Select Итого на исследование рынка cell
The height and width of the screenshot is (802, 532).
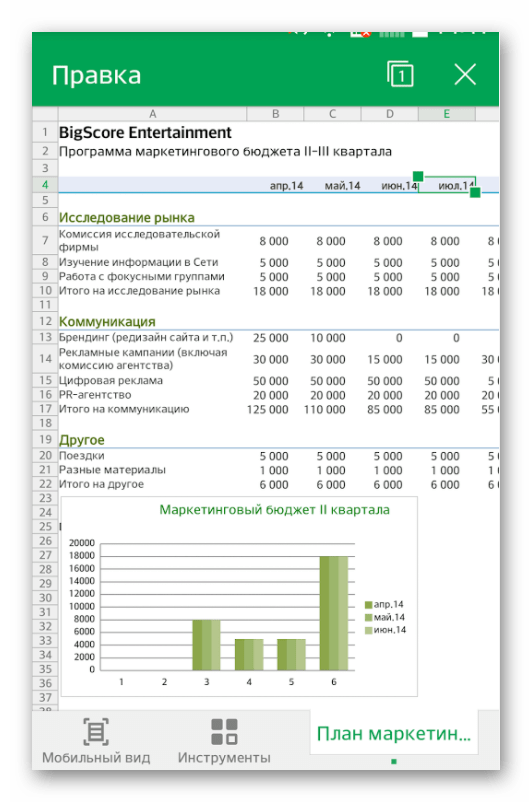pos(139,291)
